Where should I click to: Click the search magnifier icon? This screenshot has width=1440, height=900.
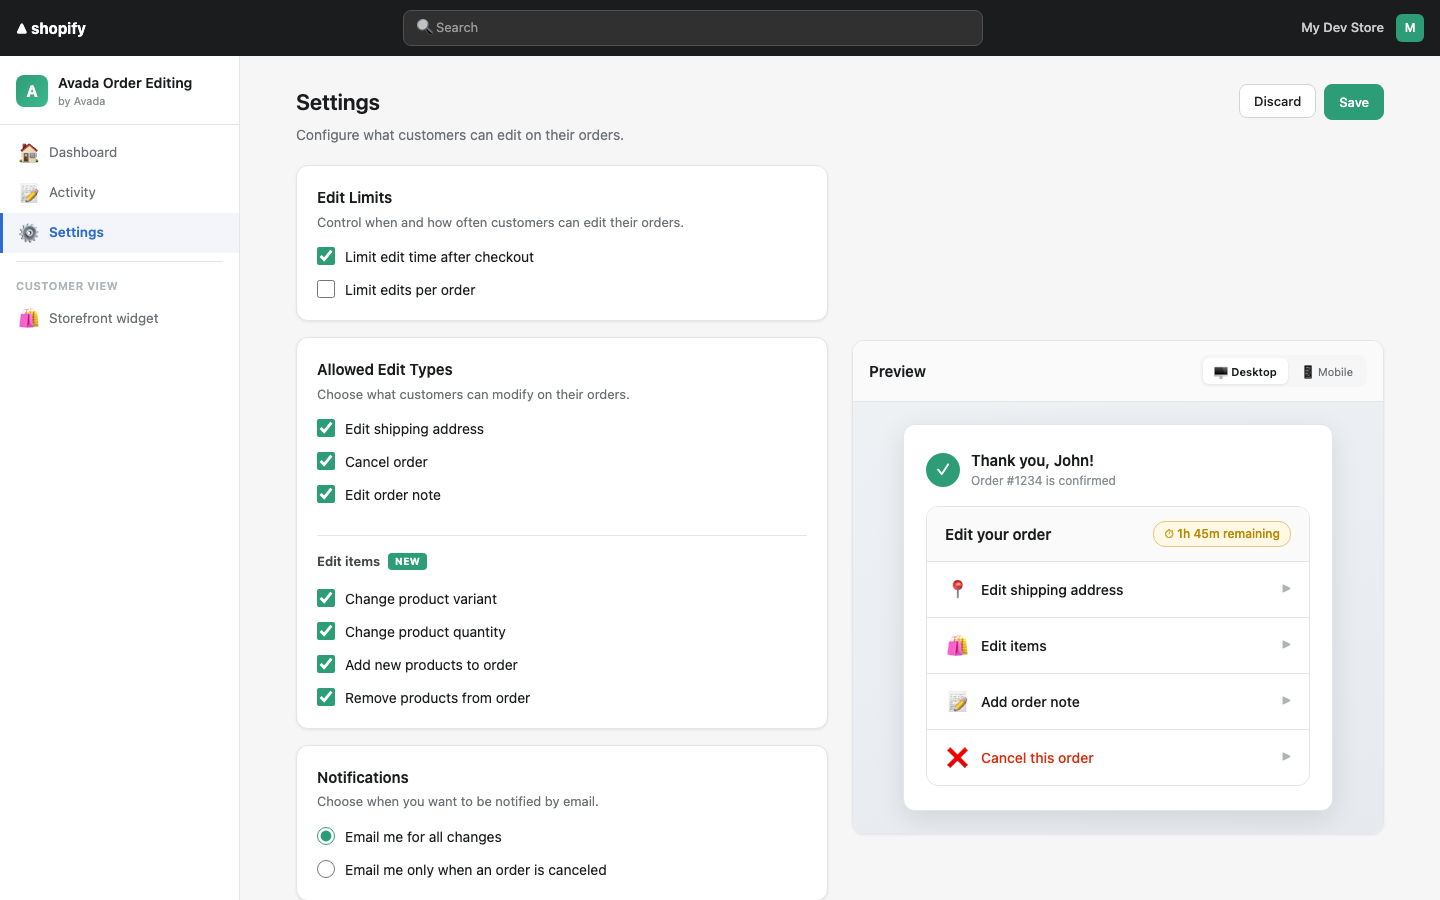(x=424, y=27)
